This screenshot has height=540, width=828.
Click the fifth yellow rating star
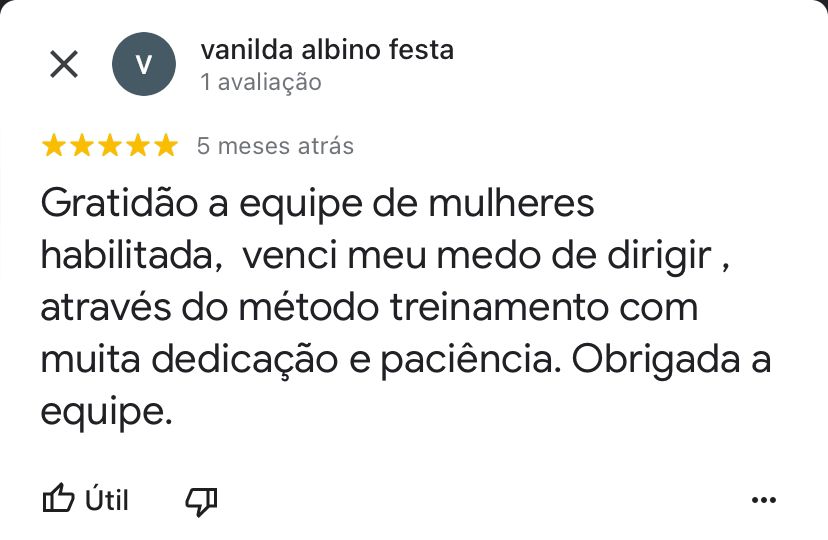pos(166,146)
